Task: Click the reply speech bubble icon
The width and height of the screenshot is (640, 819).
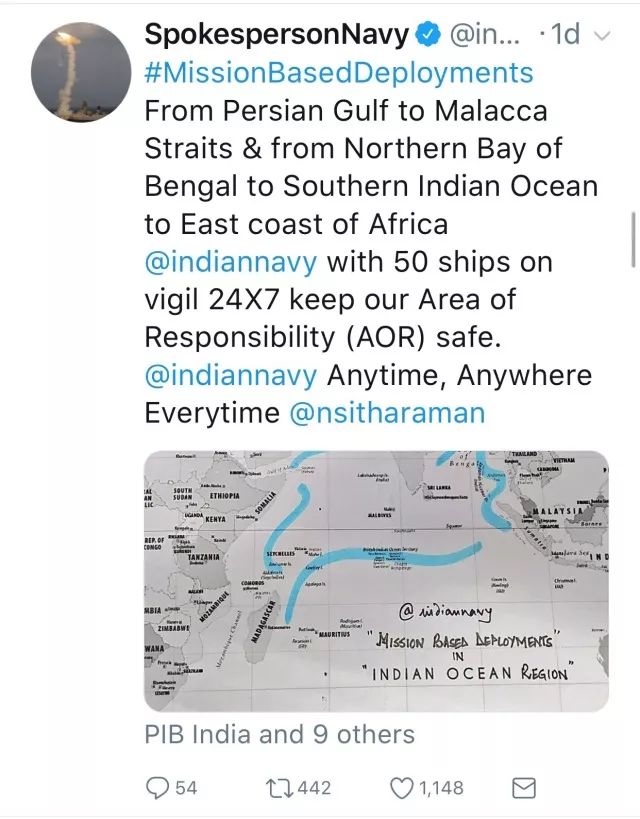Action: pos(157,789)
